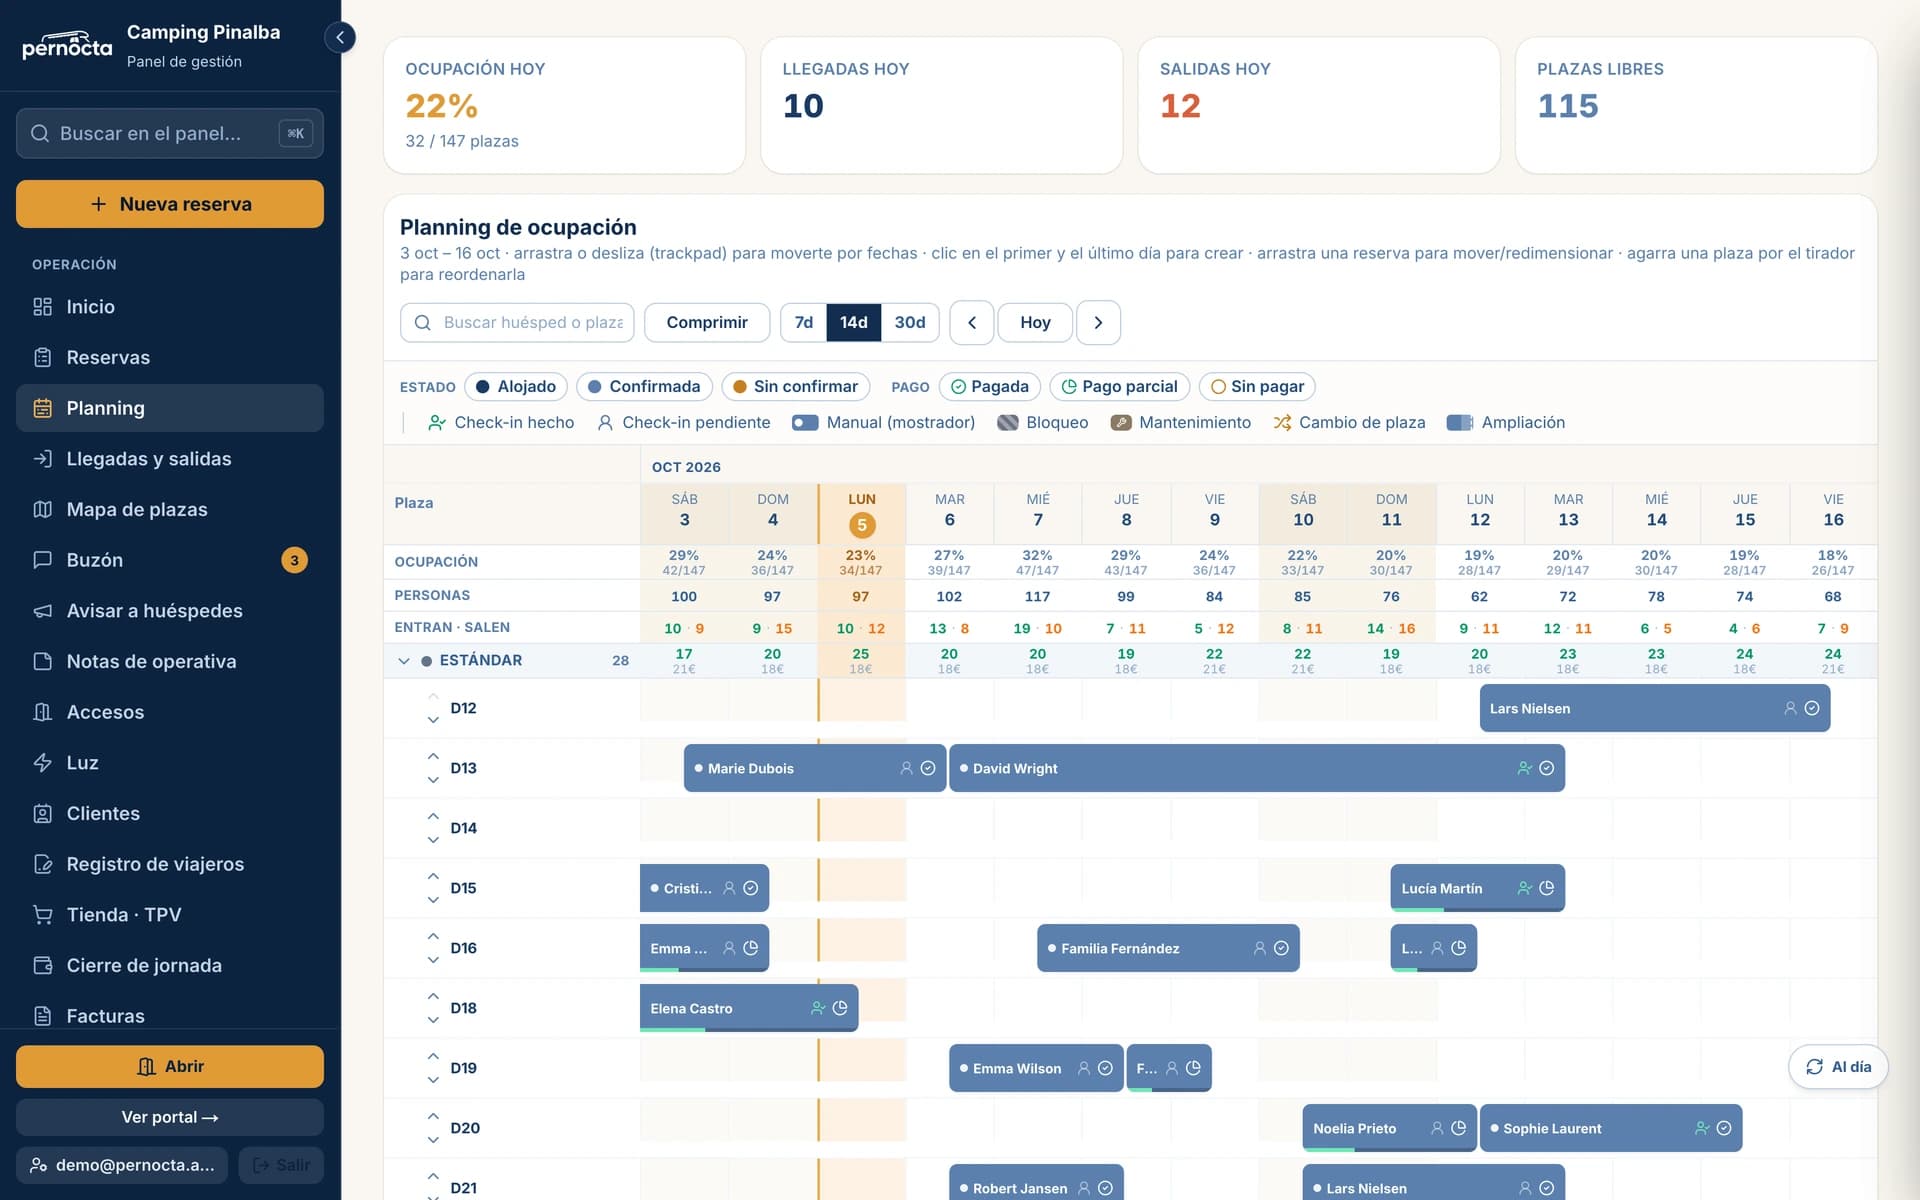Focus the Buscar huésped o plaza field
This screenshot has height=1200, width=1920.
click(x=517, y=322)
